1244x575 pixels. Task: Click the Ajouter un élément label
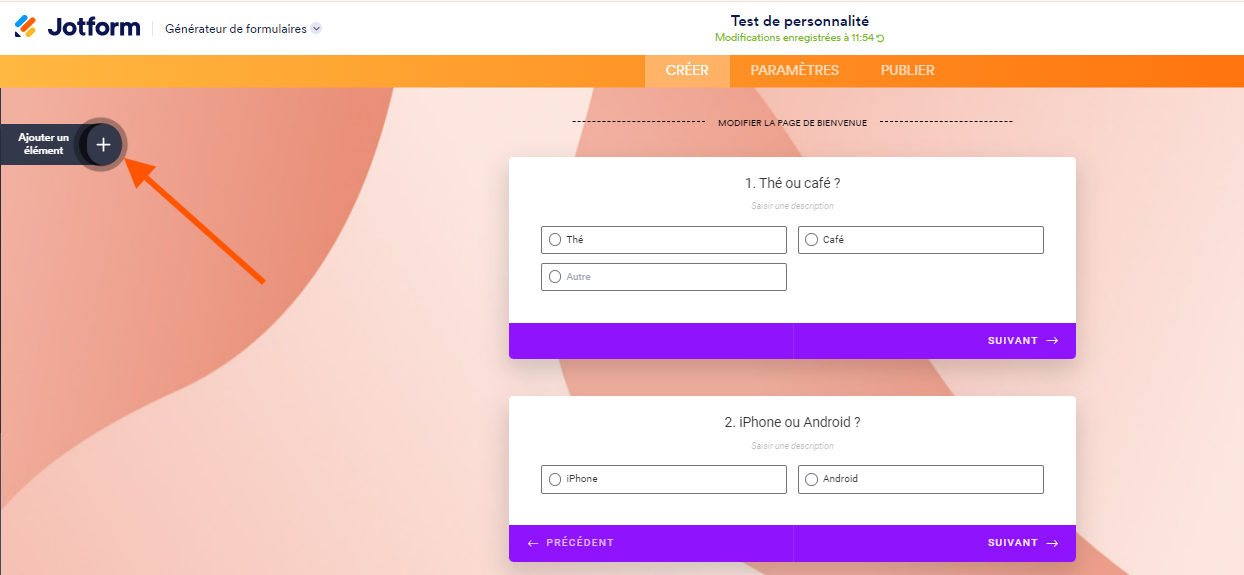click(43, 144)
